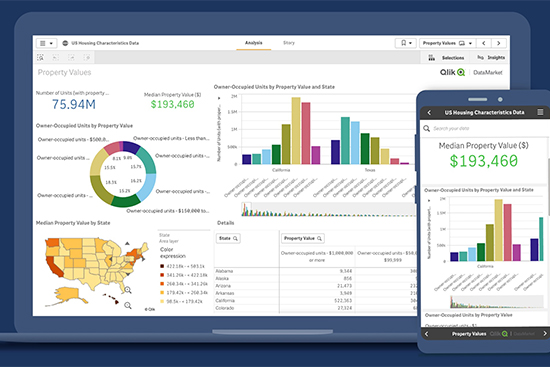The width and height of the screenshot is (550, 367).
Task: Tap the phone $193,460 KPI
Action: pos(484,161)
